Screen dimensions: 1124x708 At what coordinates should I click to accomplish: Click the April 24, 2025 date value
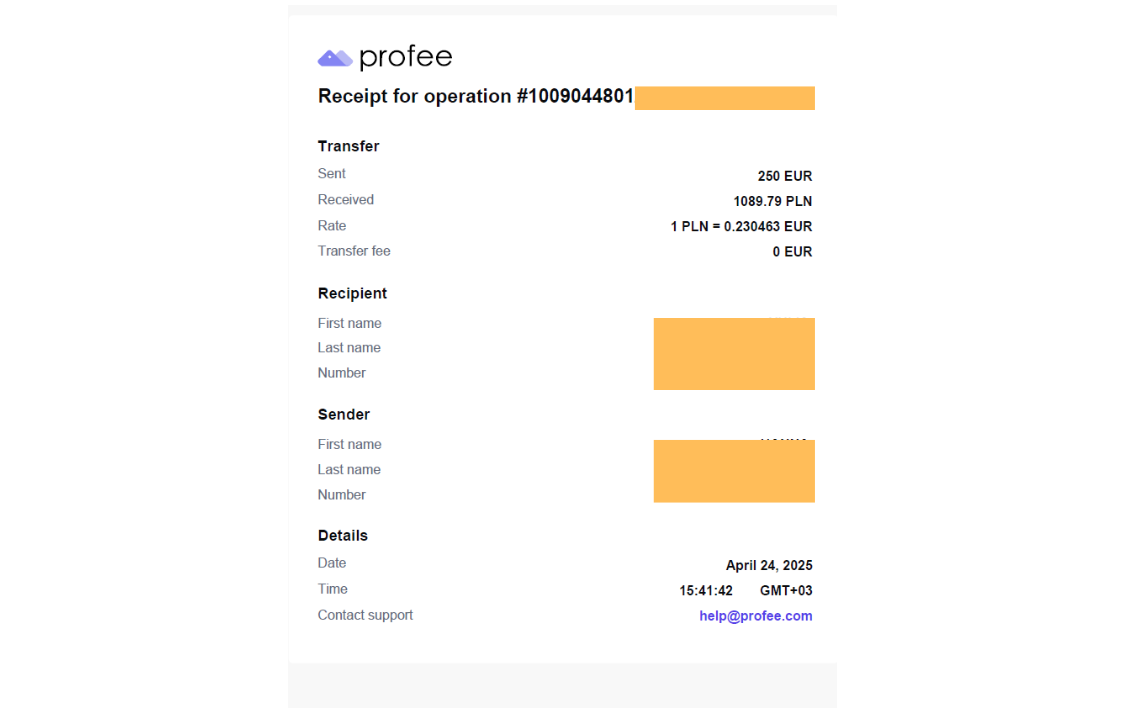click(769, 565)
